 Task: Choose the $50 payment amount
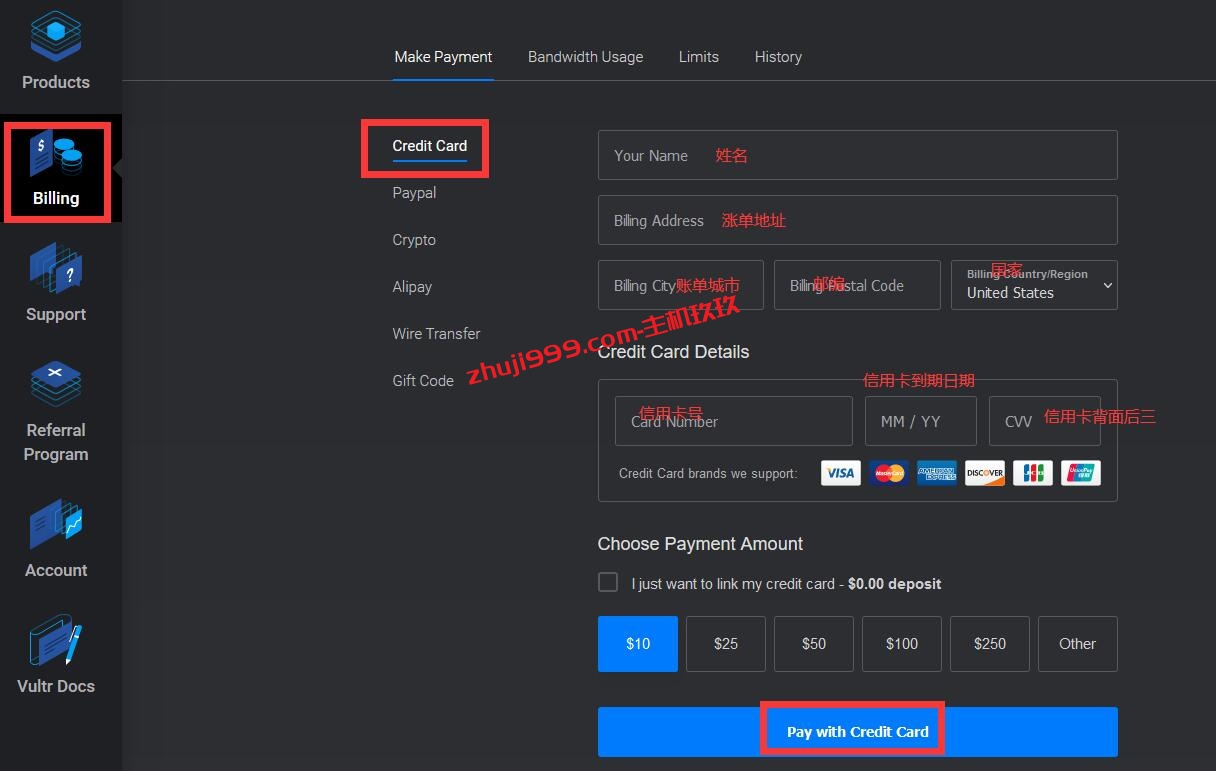pos(814,644)
